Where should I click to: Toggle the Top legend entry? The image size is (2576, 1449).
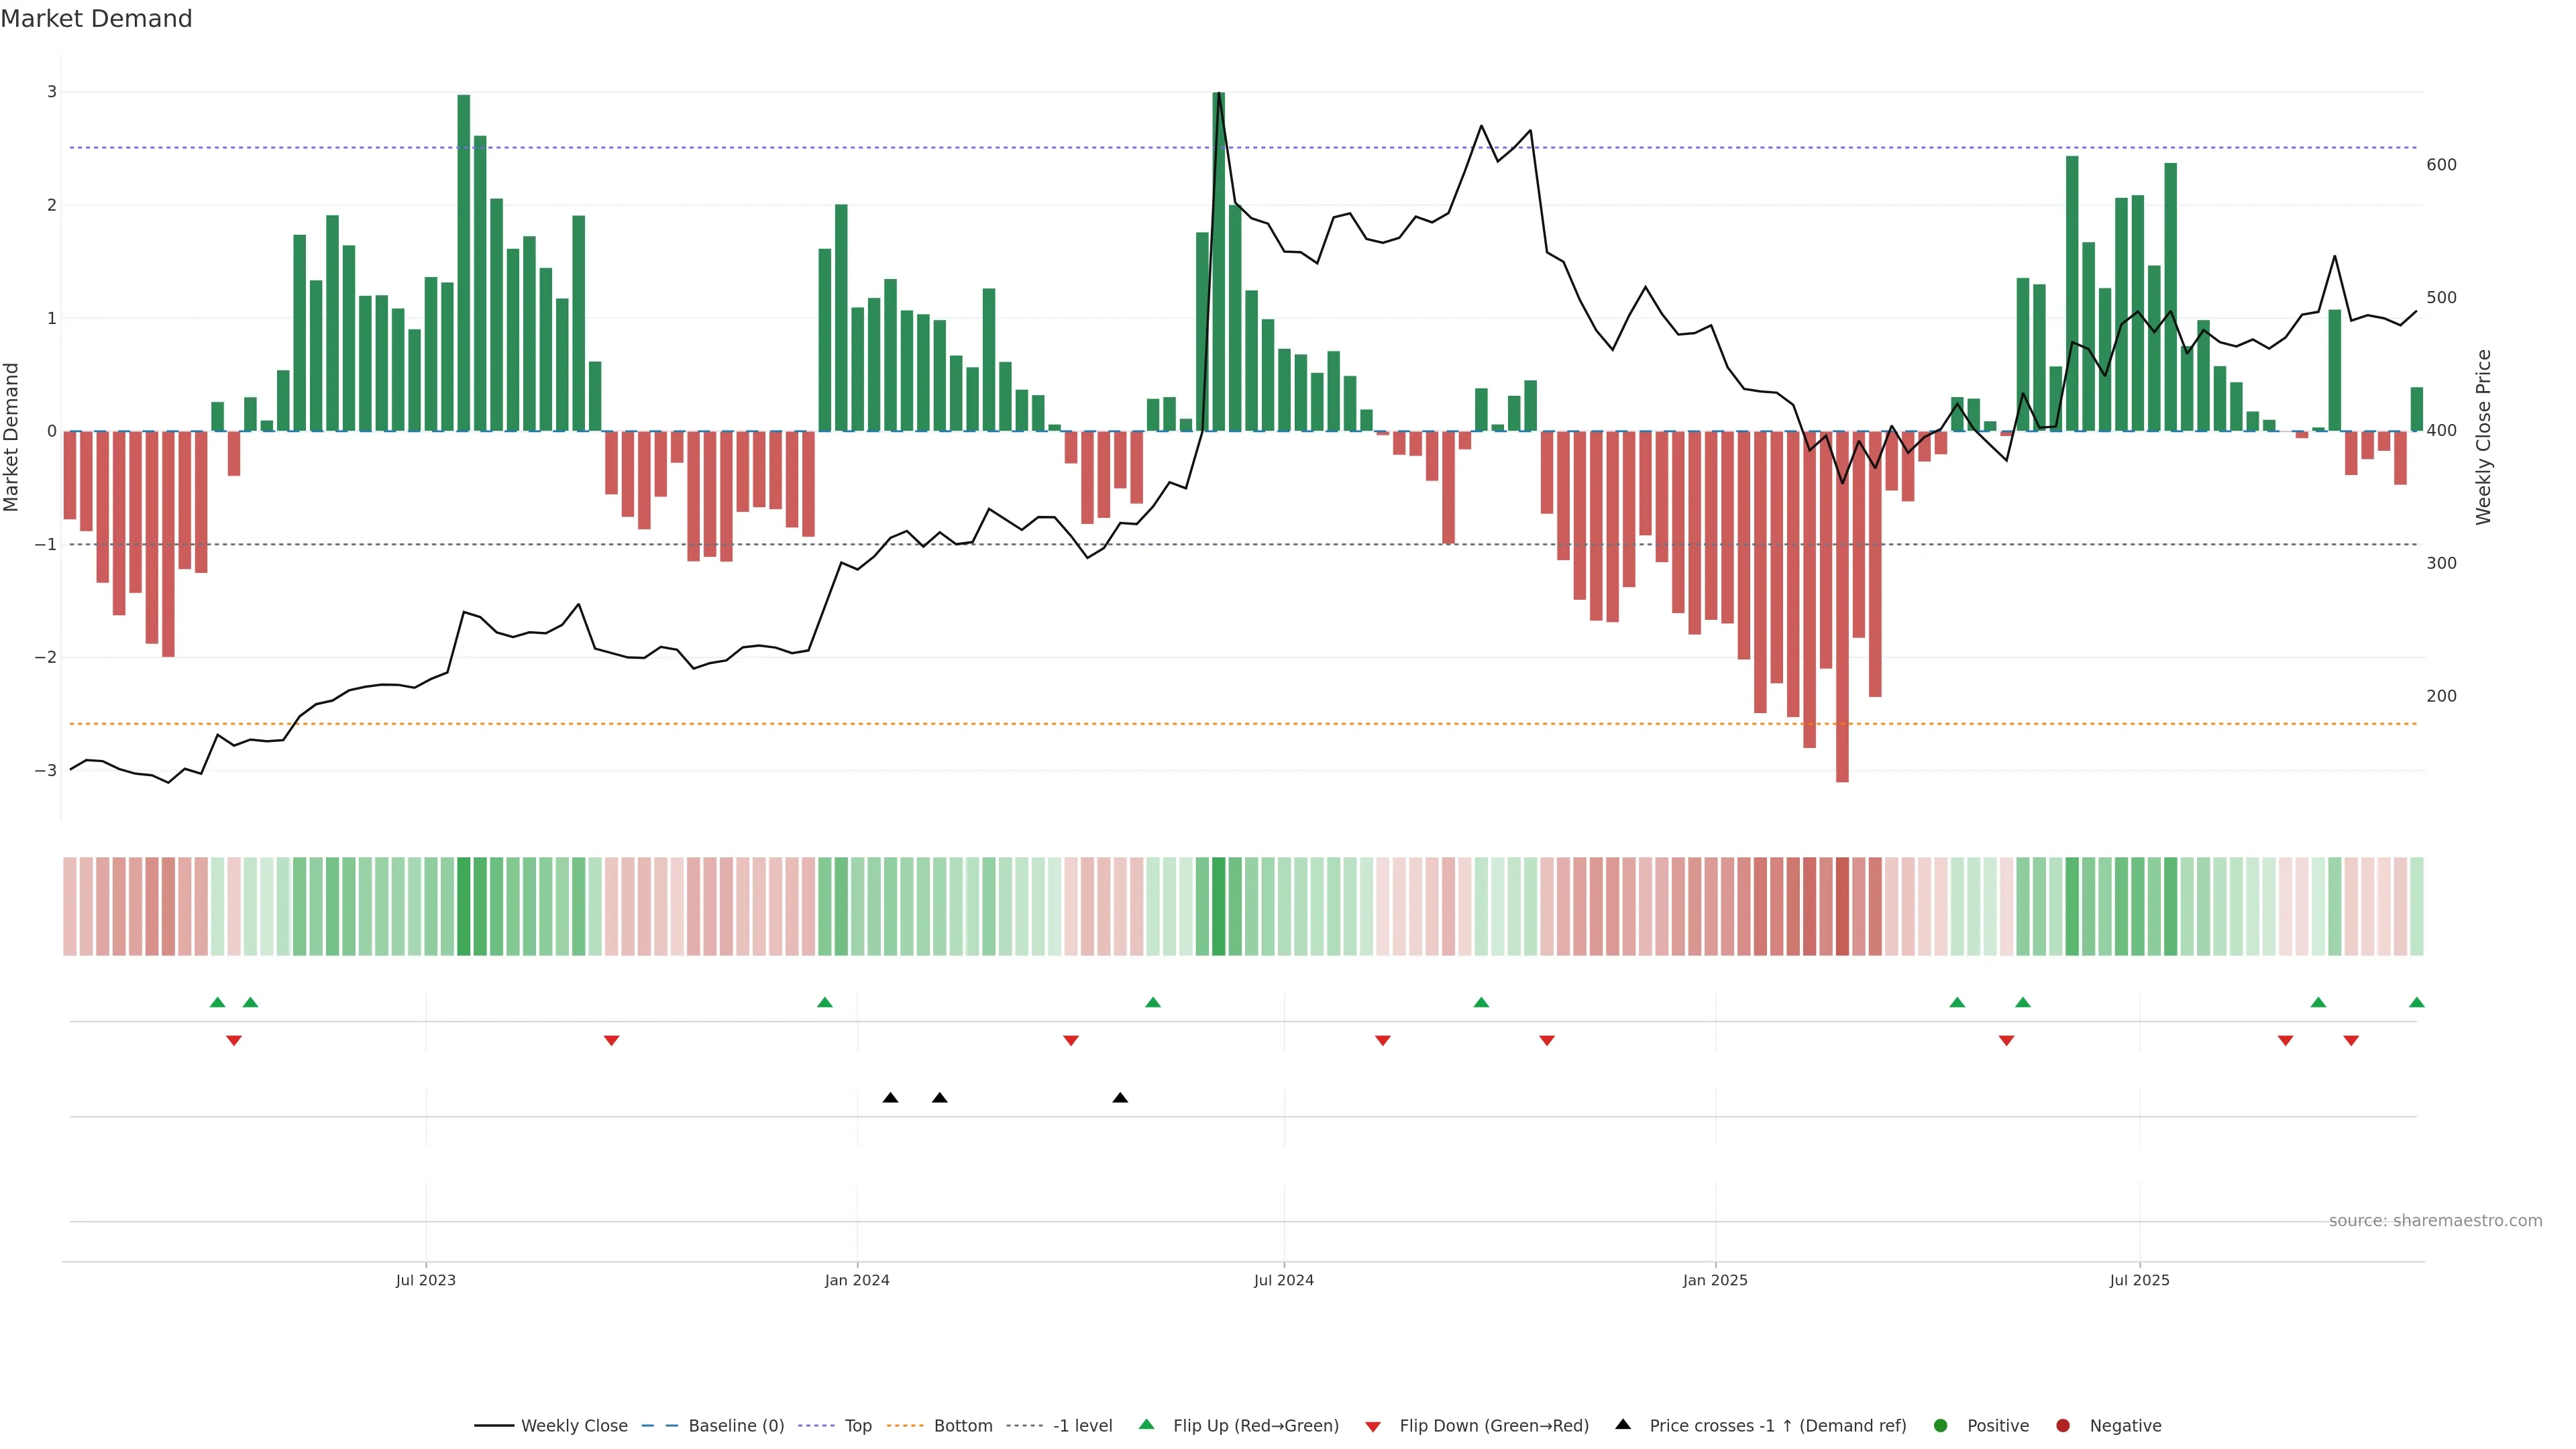pos(857,1425)
